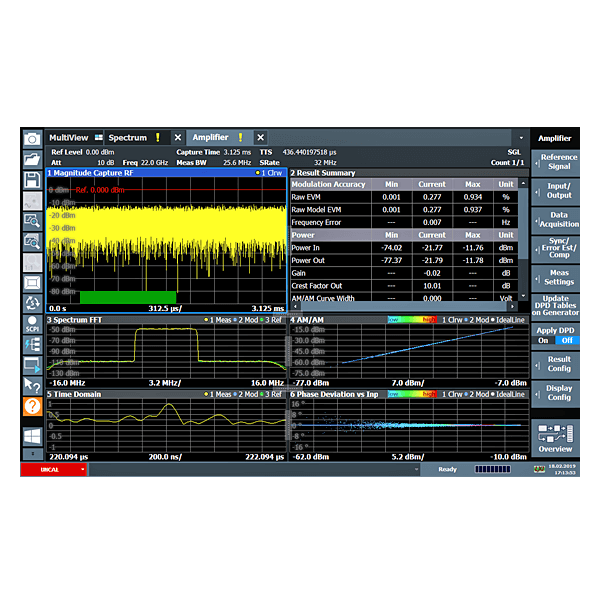Screen dimensions: 600x600
Task: Open the Data Acquisition softkey
Action: point(555,220)
